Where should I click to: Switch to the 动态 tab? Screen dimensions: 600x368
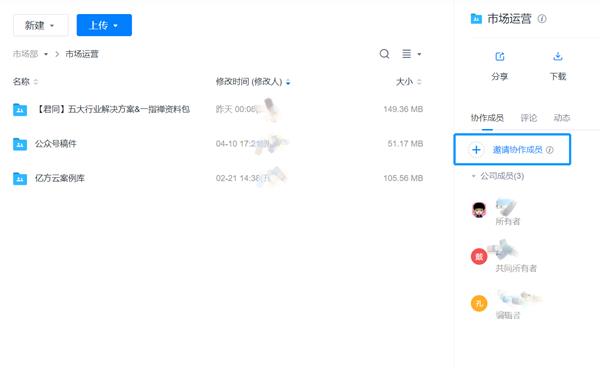pos(562,118)
